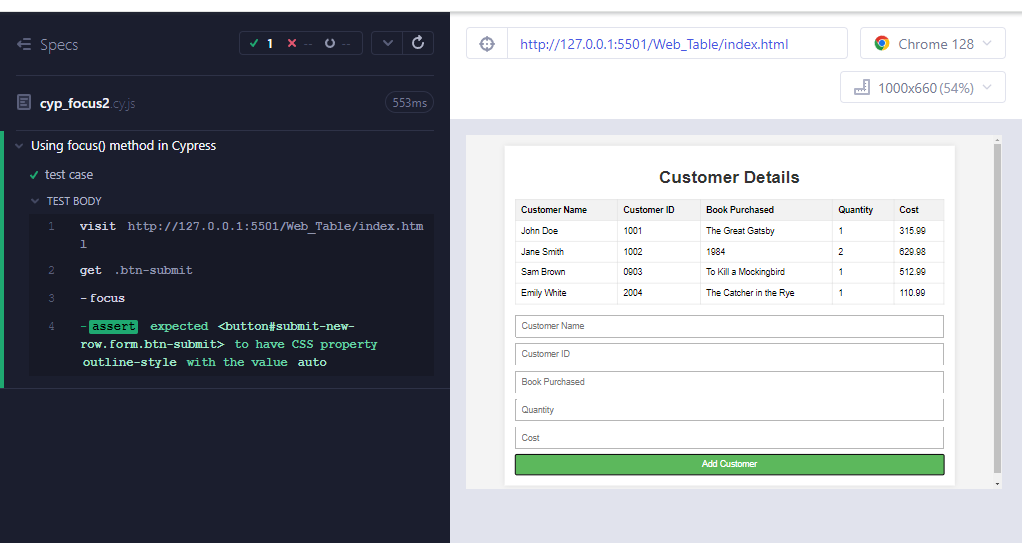Open the Chrome 128 browser dropdown
1022x543 pixels.
pyautogui.click(x=932, y=44)
